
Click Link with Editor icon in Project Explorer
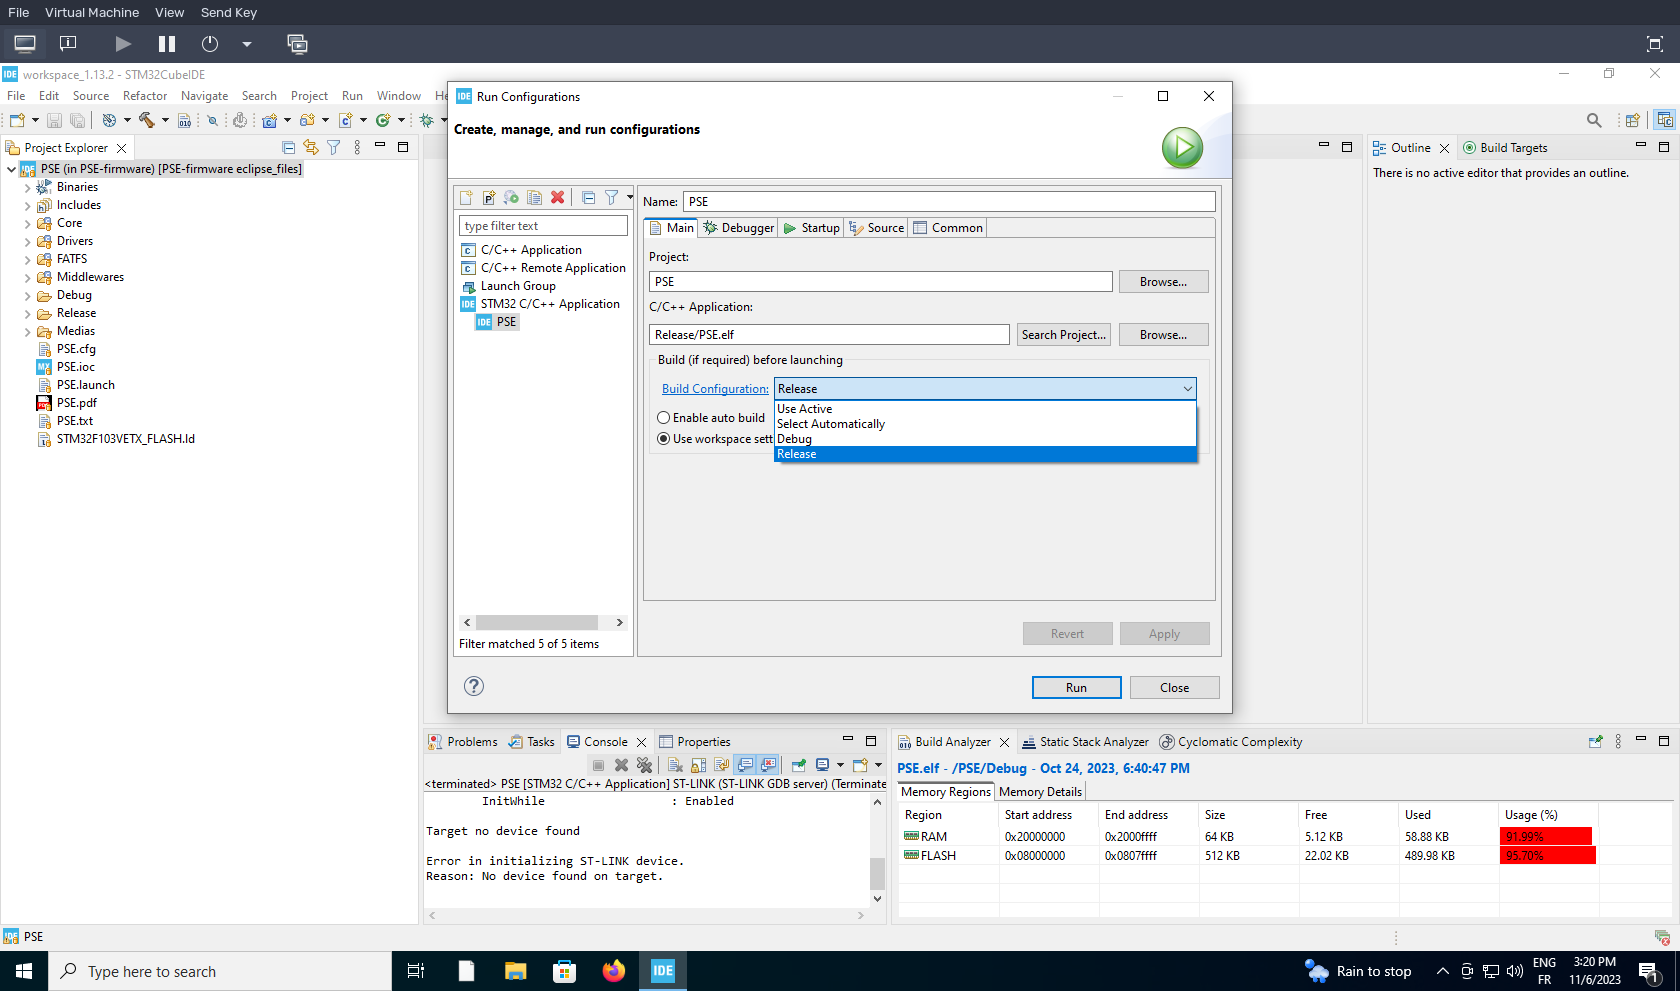311,147
